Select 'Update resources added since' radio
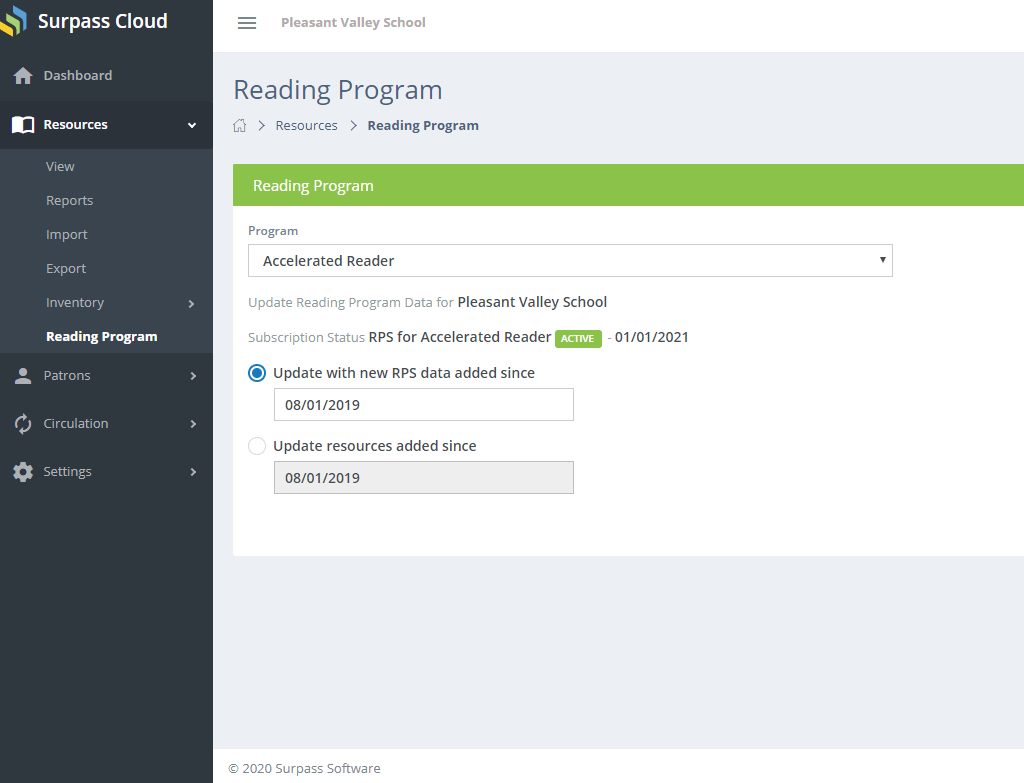 click(x=257, y=446)
